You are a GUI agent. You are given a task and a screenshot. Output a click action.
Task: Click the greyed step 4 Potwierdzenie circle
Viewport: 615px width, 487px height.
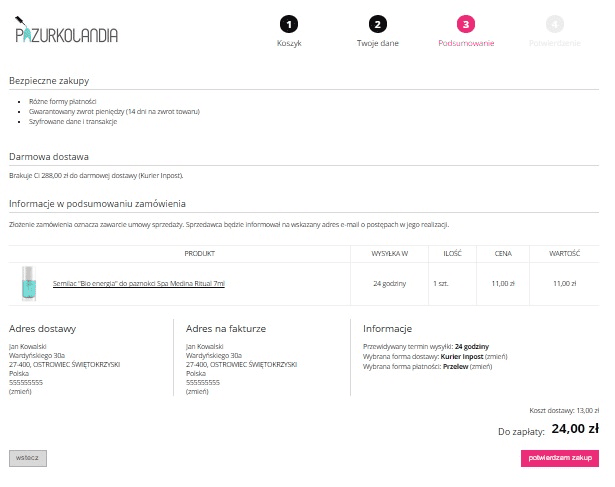(555, 24)
